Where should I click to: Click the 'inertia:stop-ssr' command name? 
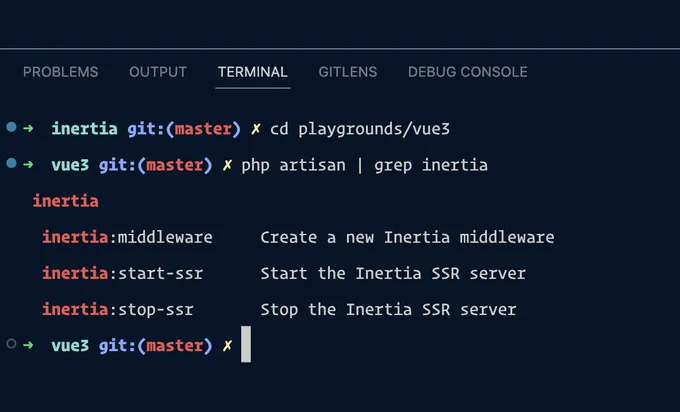click(x=118, y=310)
